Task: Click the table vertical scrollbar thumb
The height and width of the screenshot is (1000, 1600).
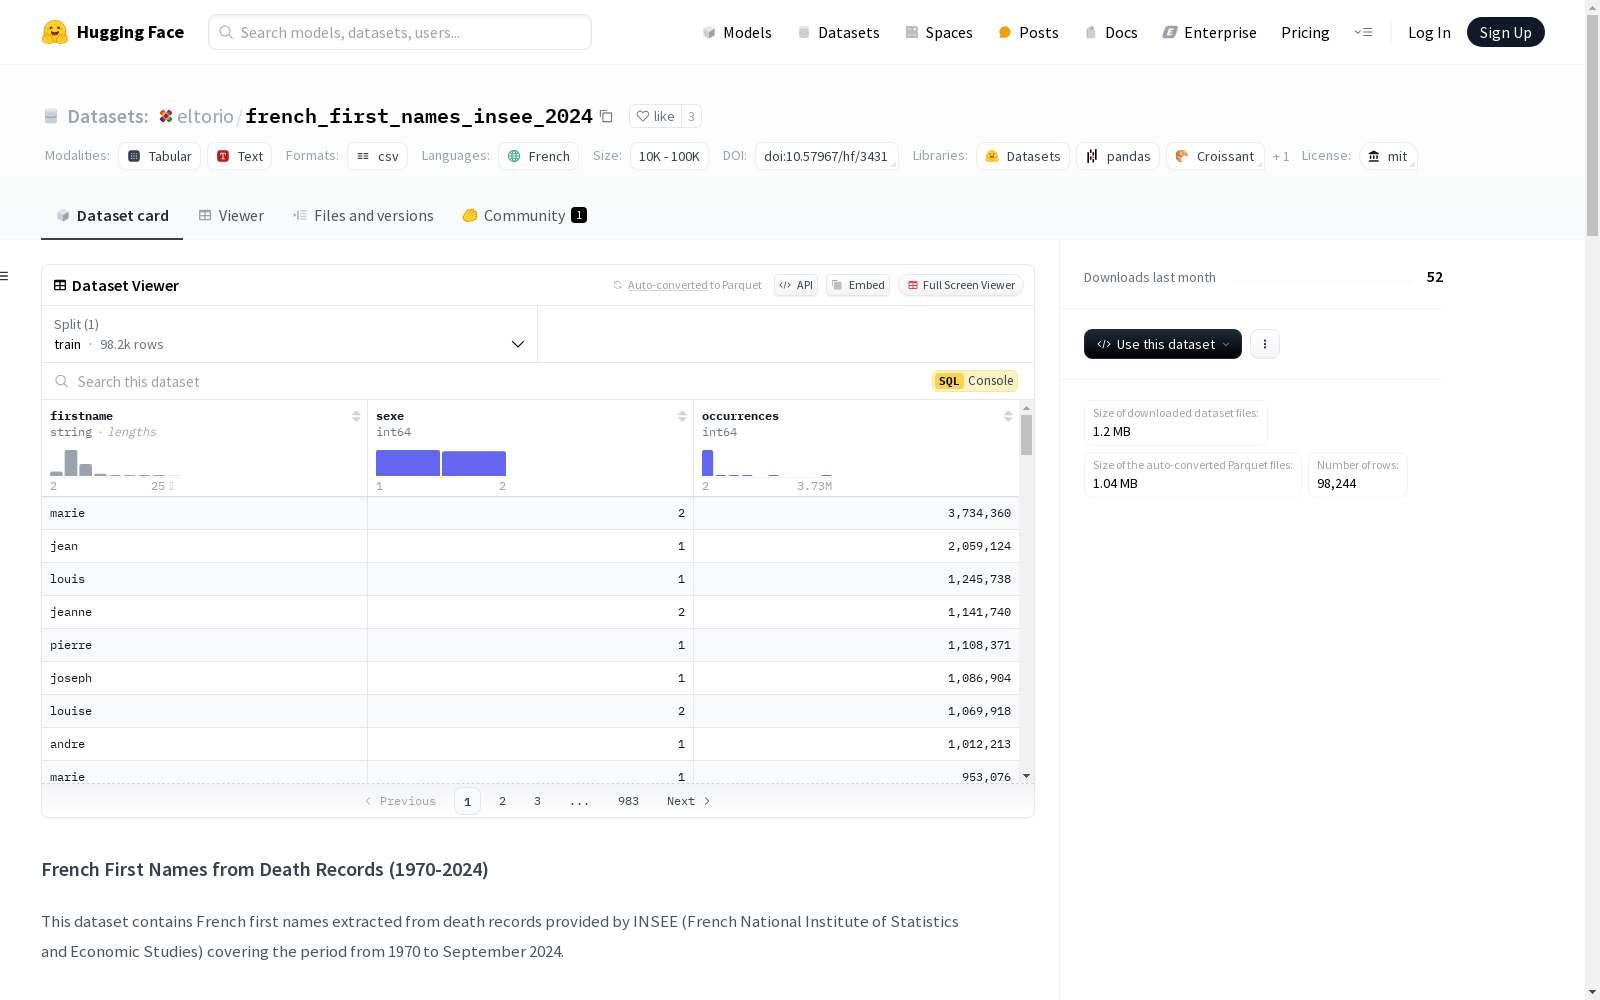Action: (x=1026, y=435)
